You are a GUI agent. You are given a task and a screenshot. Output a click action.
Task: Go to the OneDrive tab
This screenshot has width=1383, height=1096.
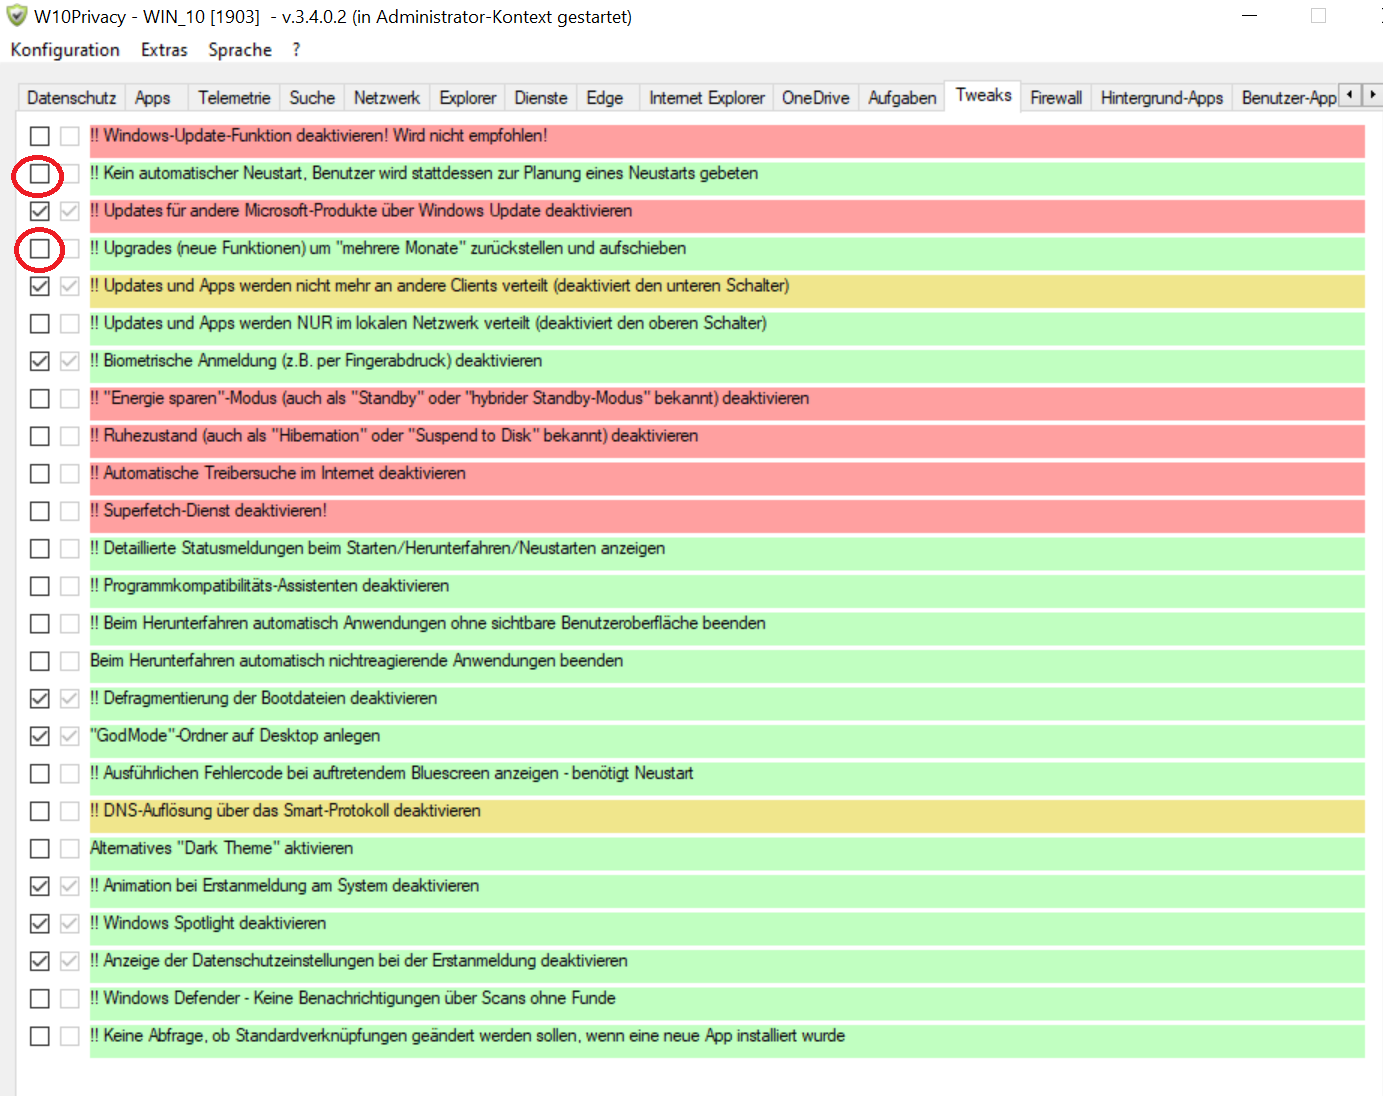click(x=815, y=98)
